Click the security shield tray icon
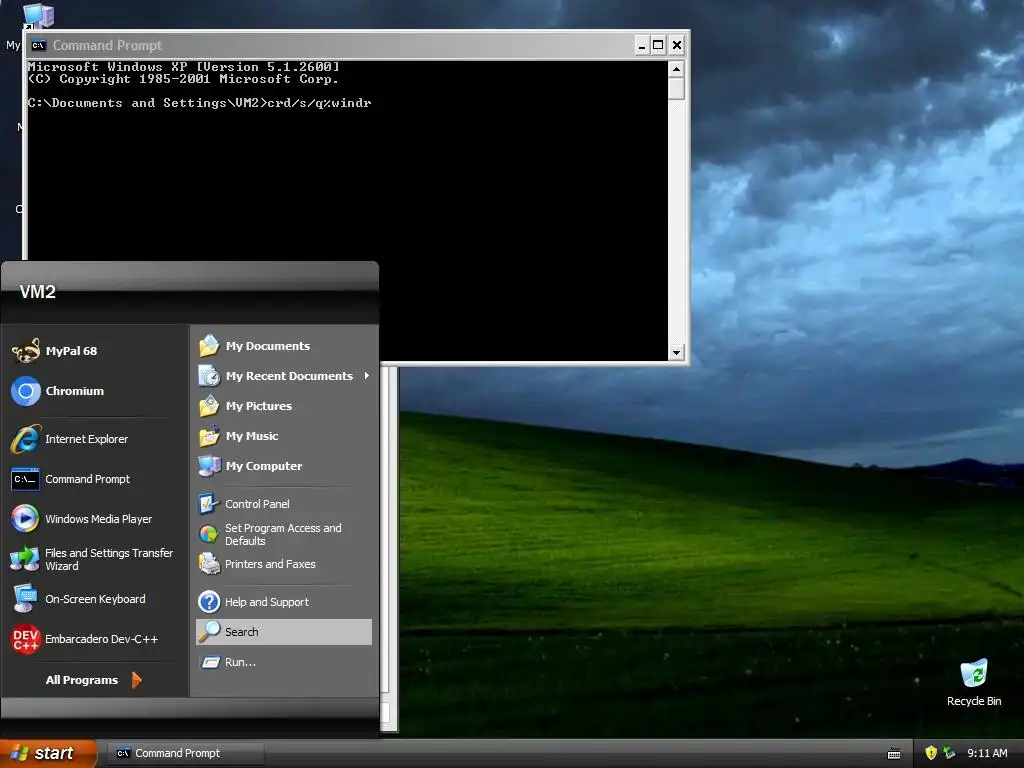Viewport: 1024px width, 768px height. pyautogui.click(x=931, y=753)
